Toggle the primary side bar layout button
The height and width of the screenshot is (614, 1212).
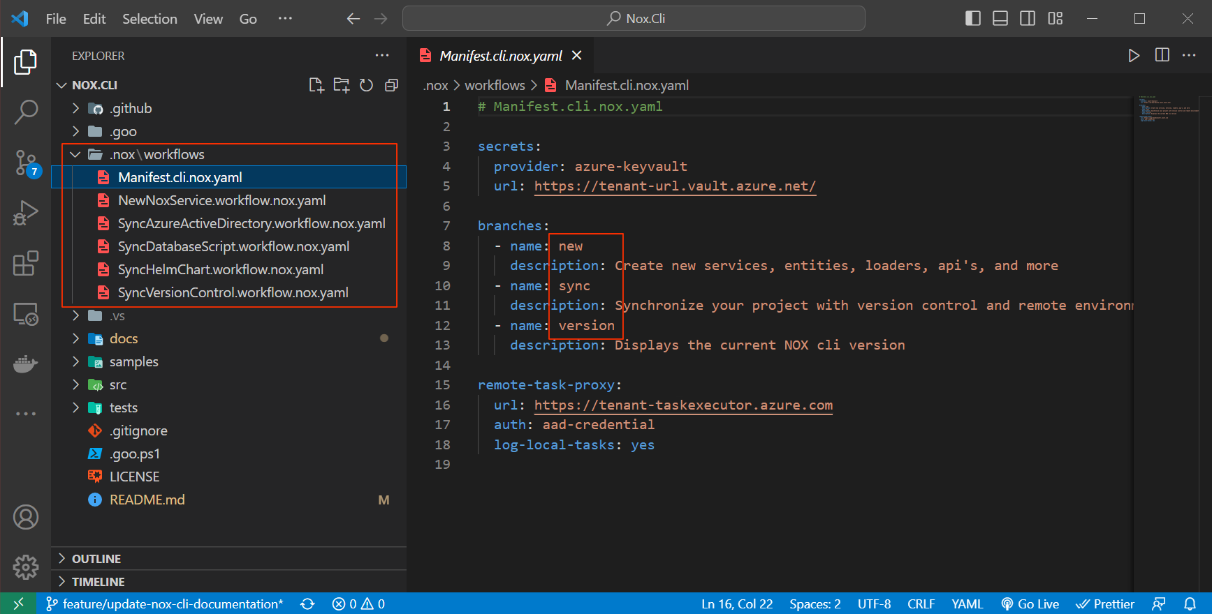973,19
